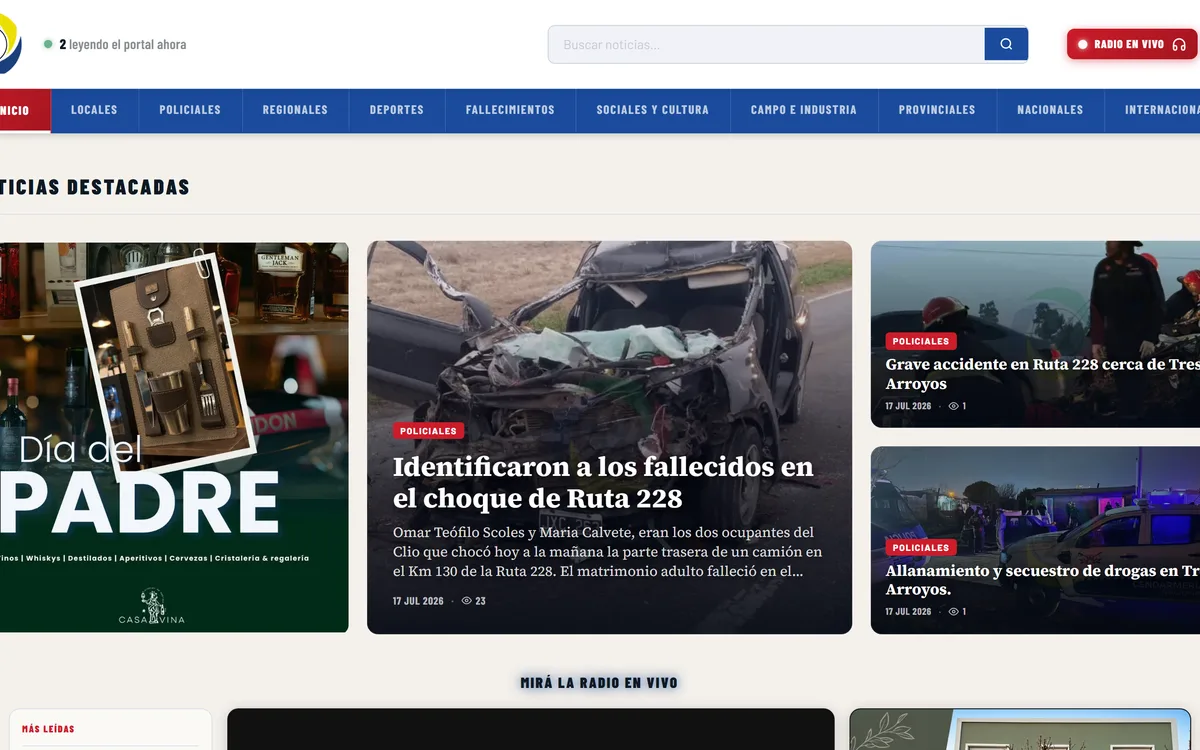This screenshot has width=1200, height=750.
Task: Click the leyendo el portal ahora counter
Action: [122, 44]
